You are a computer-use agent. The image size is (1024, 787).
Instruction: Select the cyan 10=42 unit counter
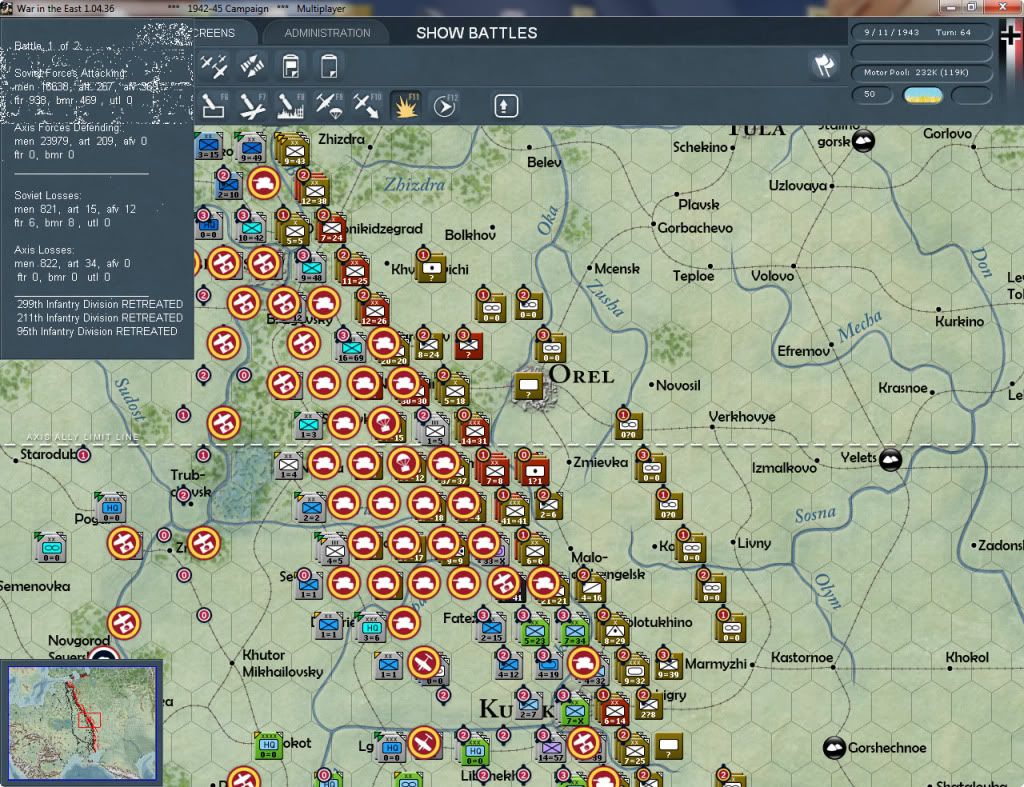click(251, 229)
